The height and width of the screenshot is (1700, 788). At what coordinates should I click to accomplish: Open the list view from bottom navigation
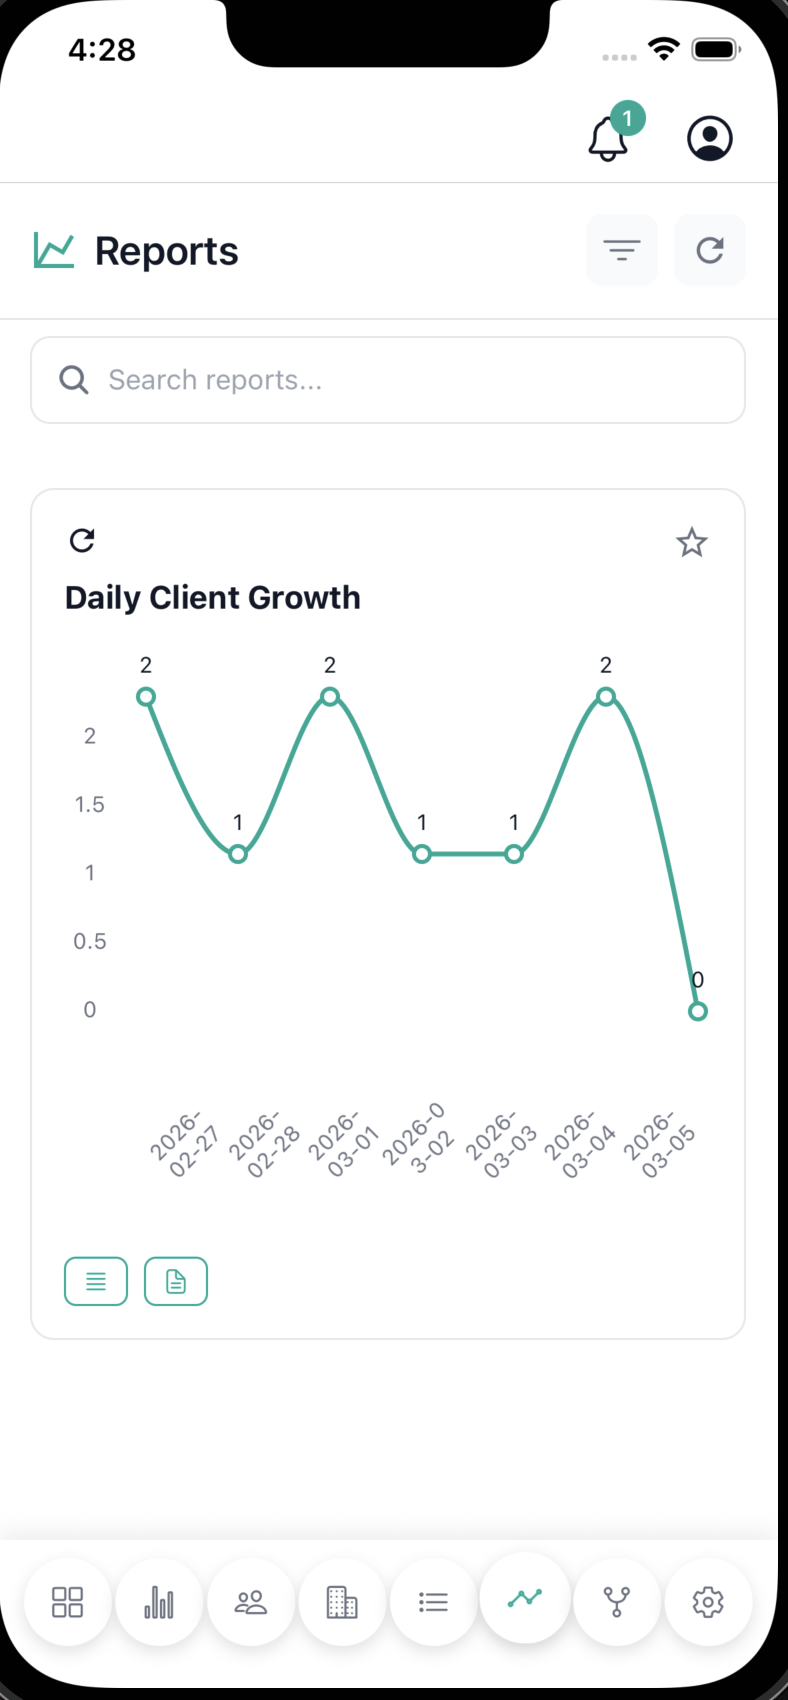pyautogui.click(x=433, y=1601)
